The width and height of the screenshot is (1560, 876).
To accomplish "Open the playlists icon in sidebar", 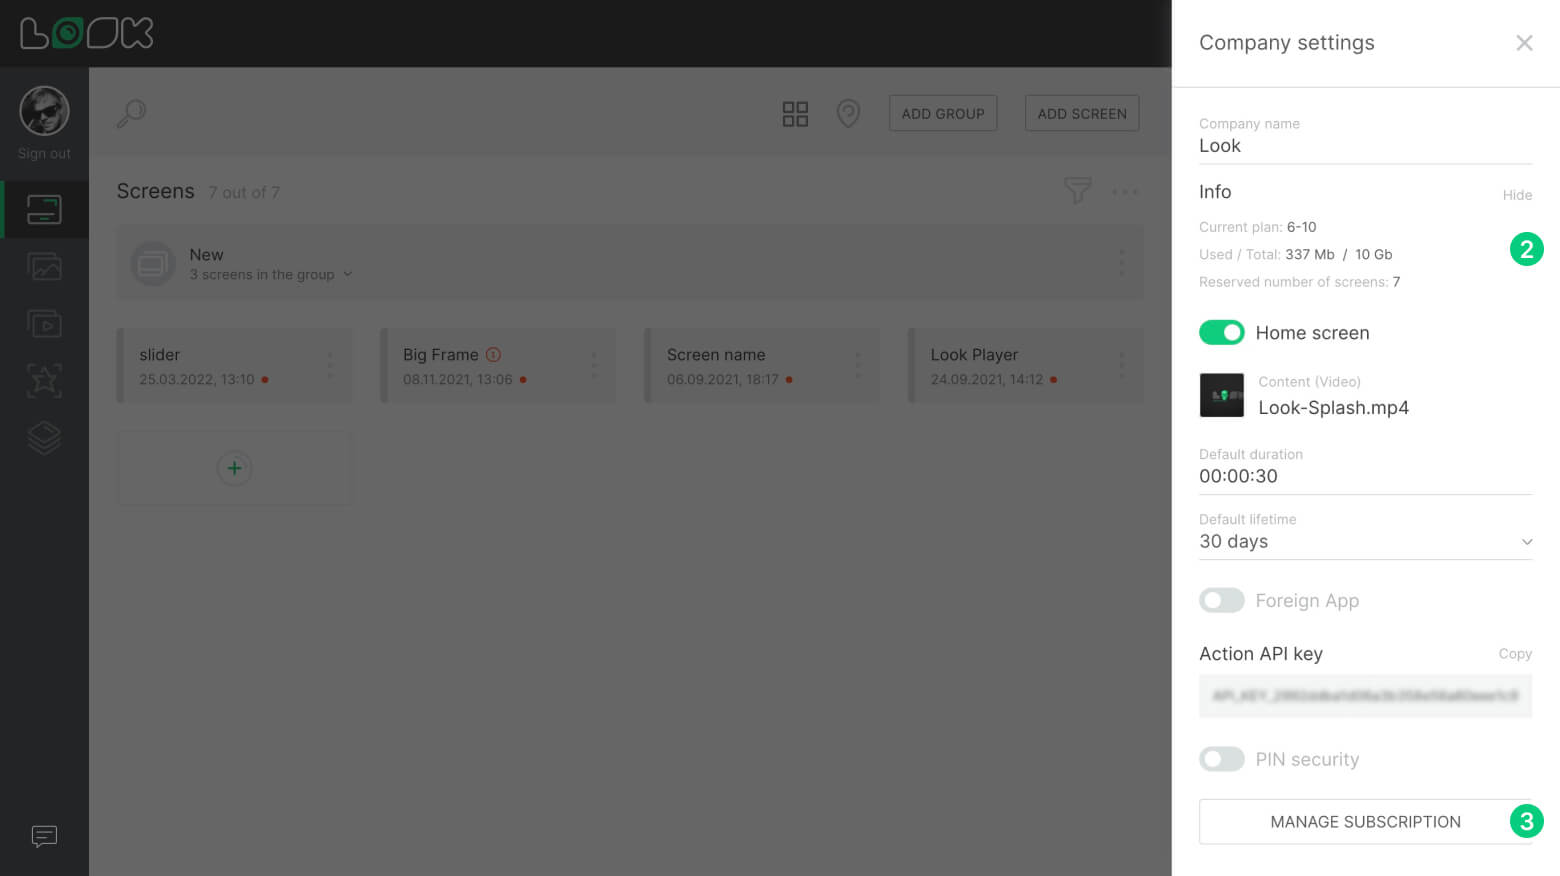I will coord(44,324).
